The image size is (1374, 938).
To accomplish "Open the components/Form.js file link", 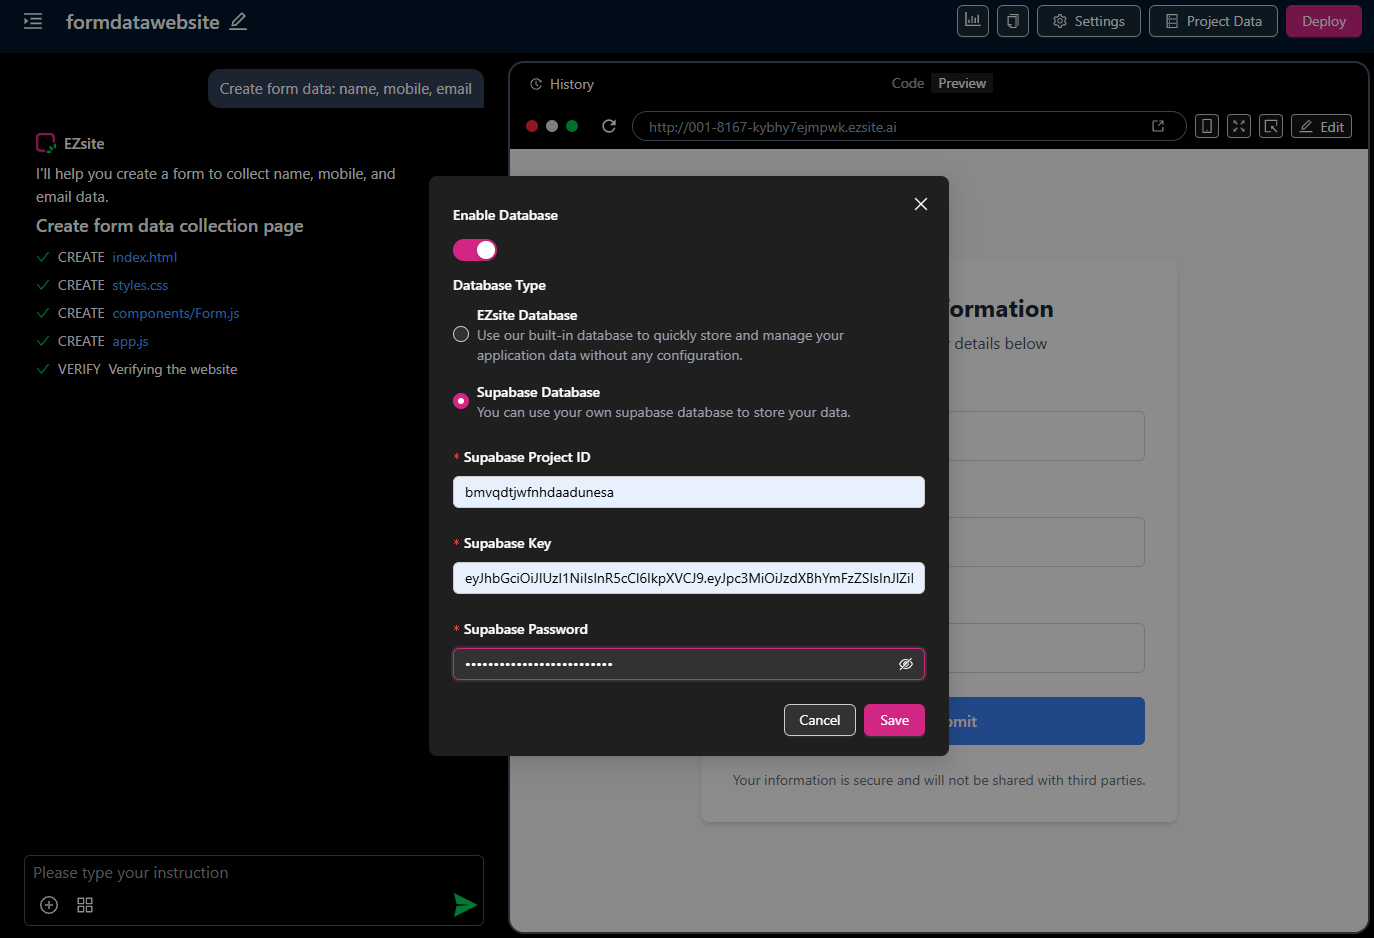I will [176, 313].
